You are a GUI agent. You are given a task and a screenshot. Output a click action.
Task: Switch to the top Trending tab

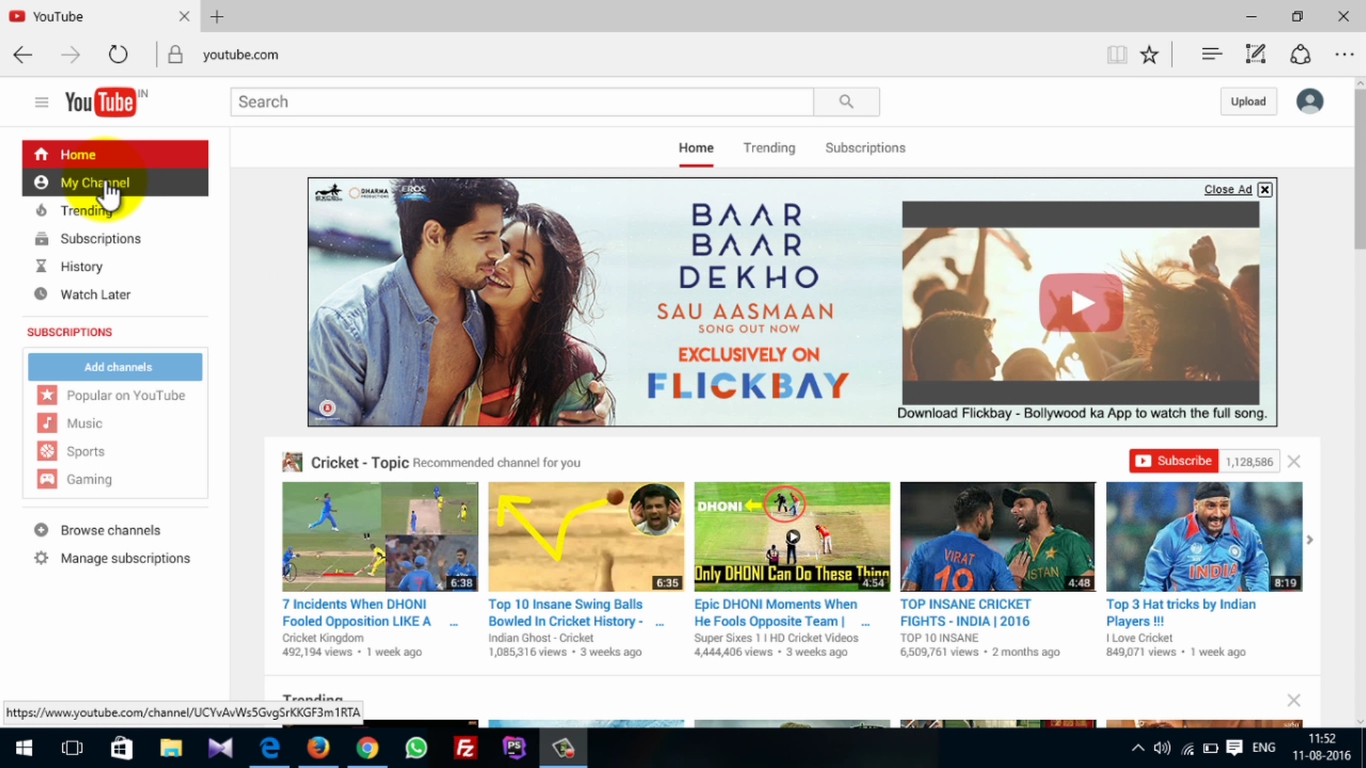[769, 148]
